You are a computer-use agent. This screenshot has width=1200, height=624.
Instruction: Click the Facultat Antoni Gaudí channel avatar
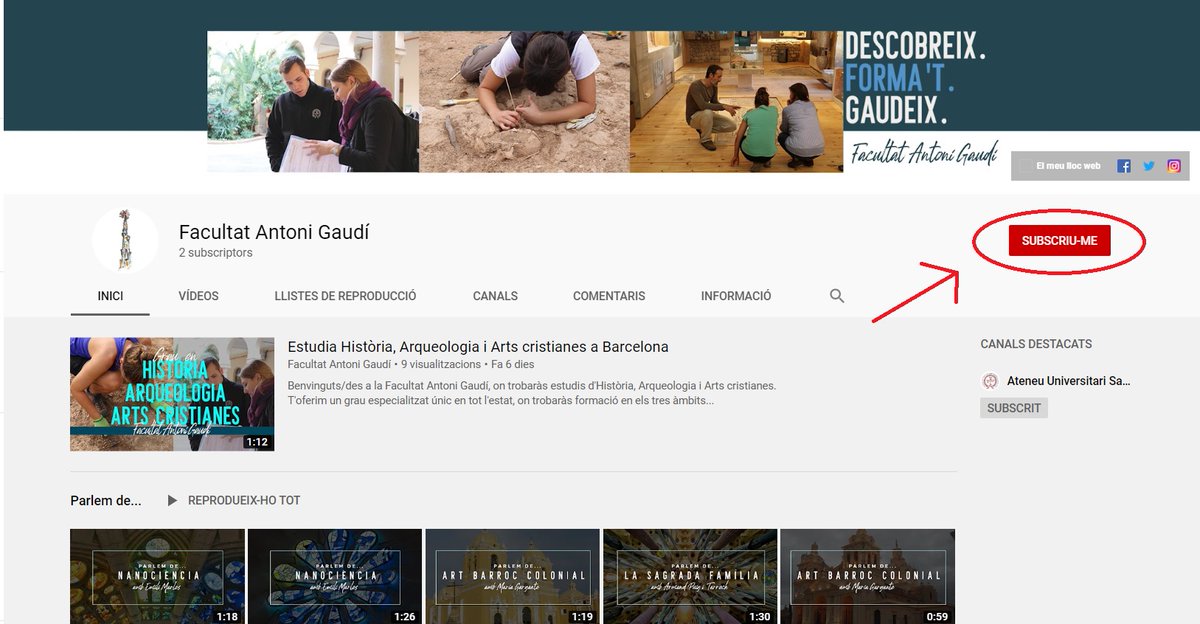point(125,240)
